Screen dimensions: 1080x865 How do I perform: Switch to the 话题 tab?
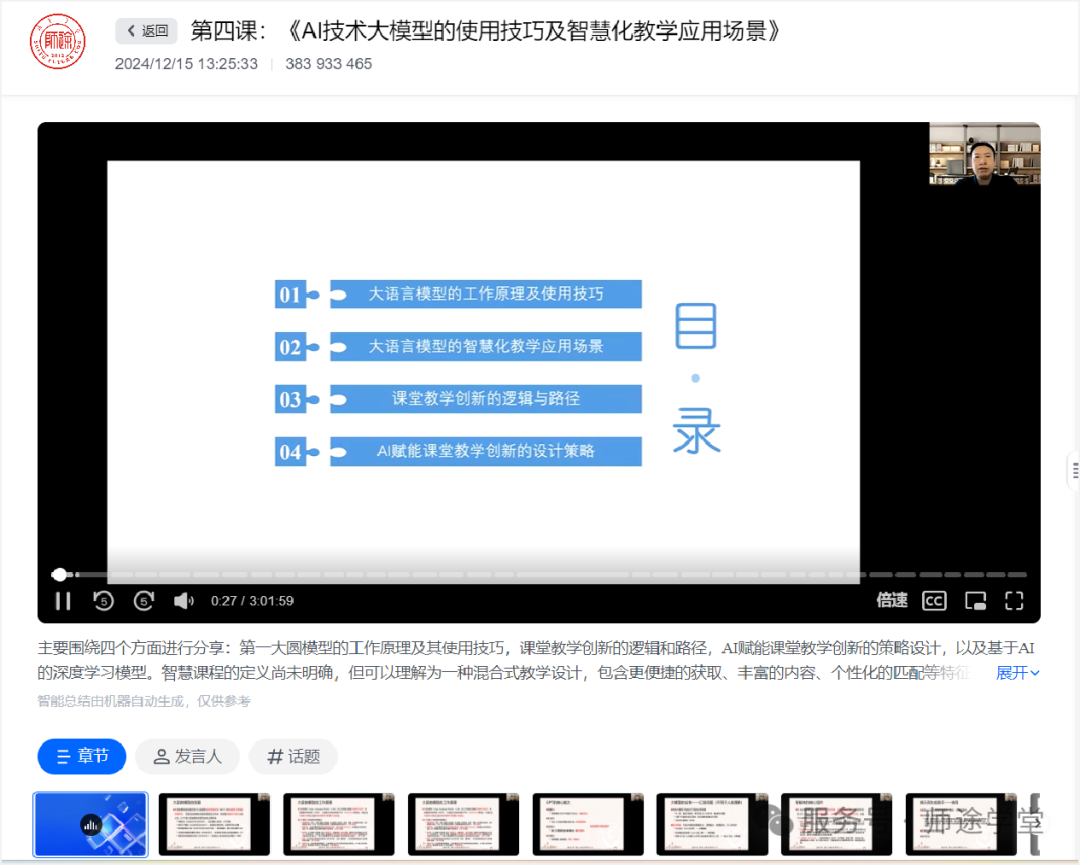coord(292,757)
